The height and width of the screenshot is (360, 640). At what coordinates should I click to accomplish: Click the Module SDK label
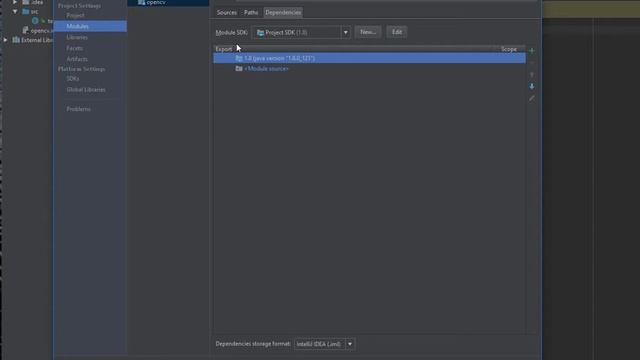231,32
